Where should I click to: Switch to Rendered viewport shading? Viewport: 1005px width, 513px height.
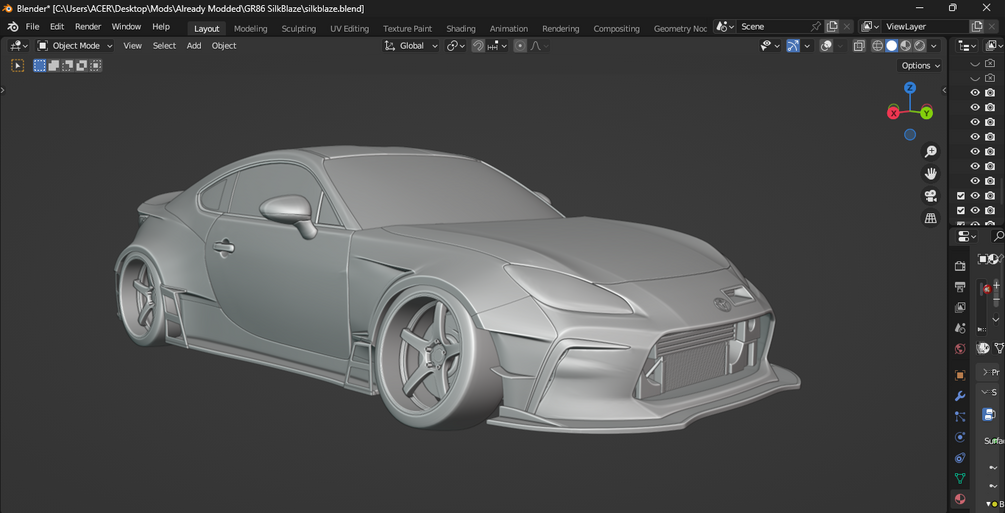920,46
